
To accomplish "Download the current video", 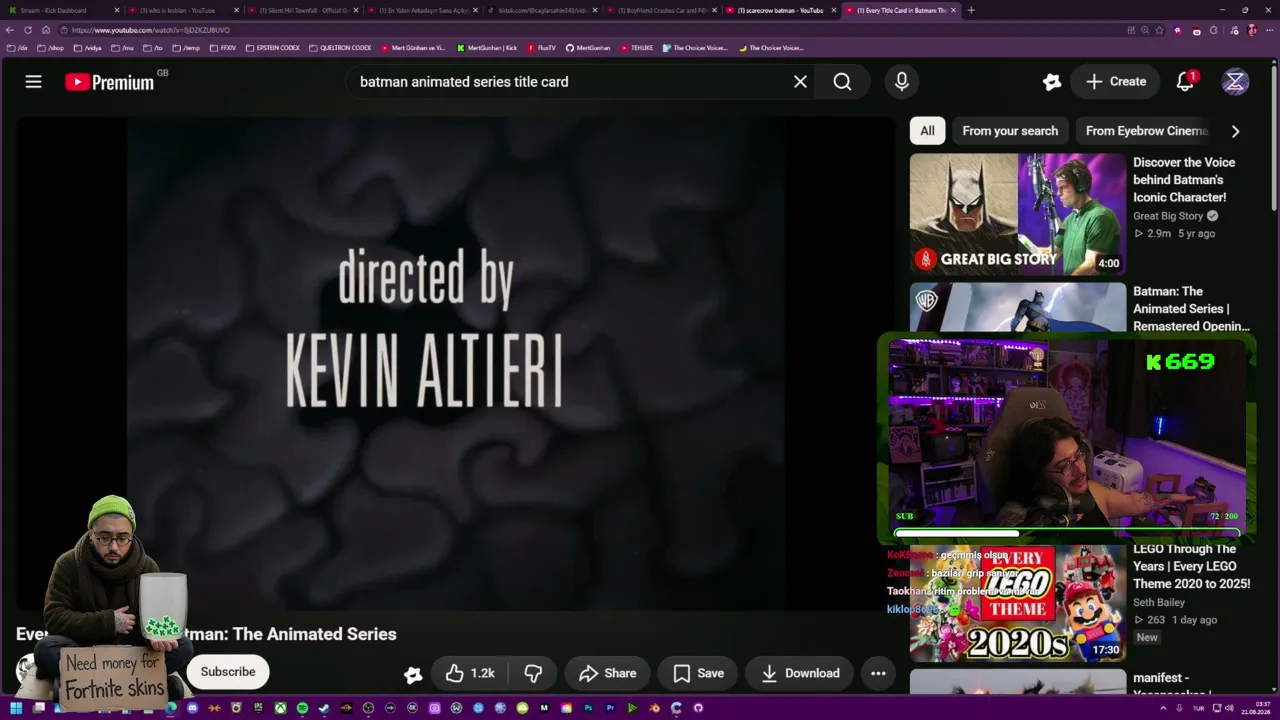I will [x=800, y=673].
